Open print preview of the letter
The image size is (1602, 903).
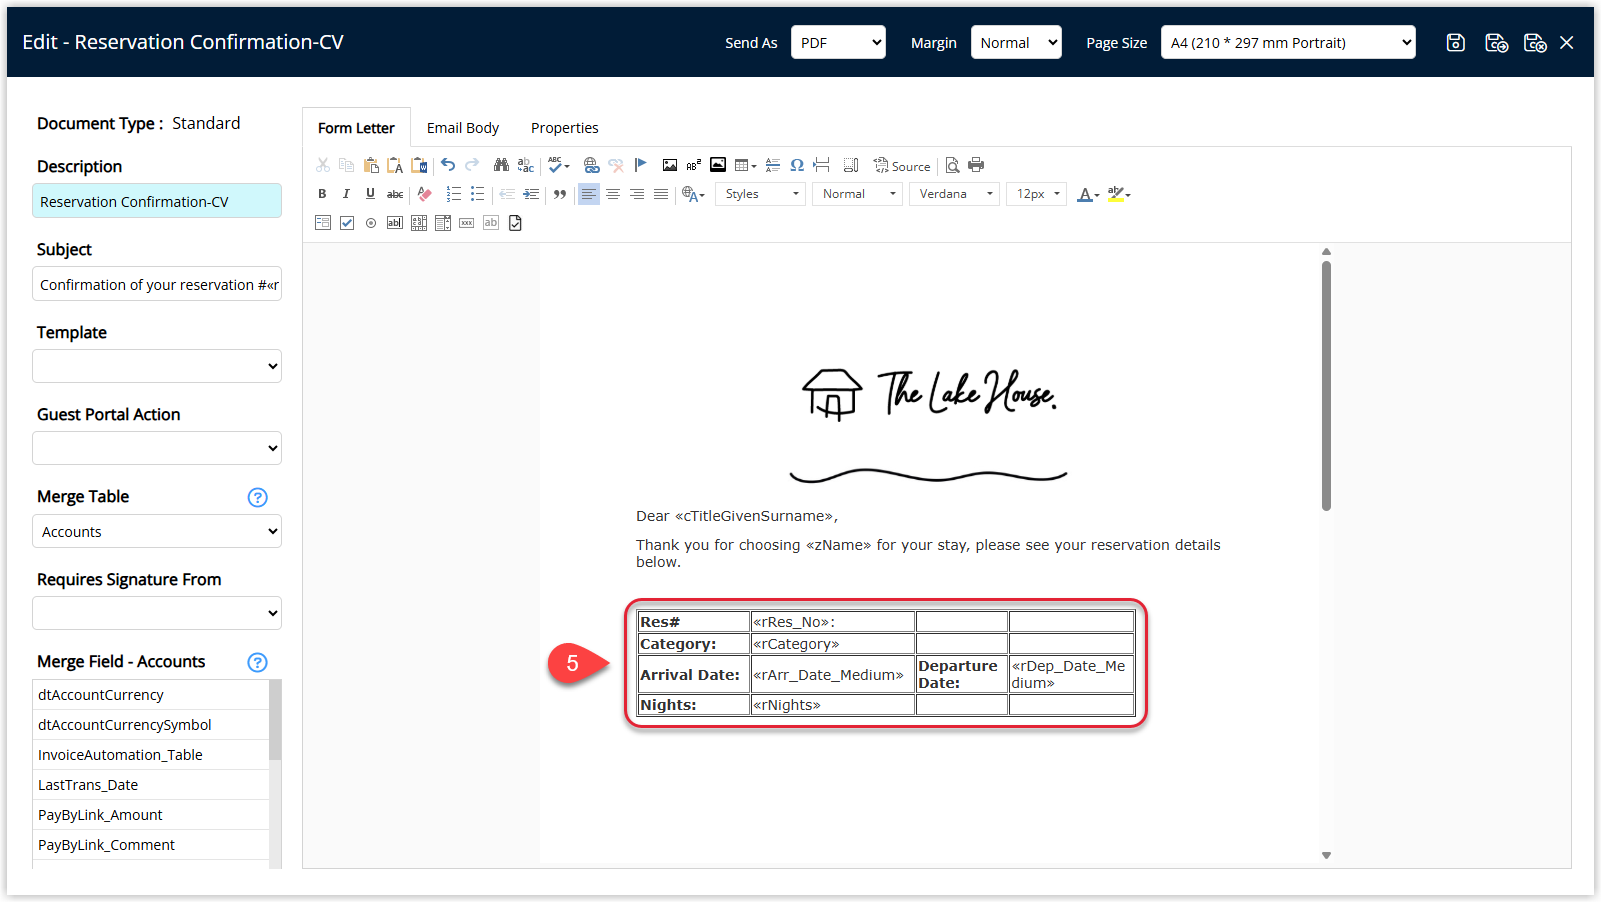point(952,165)
